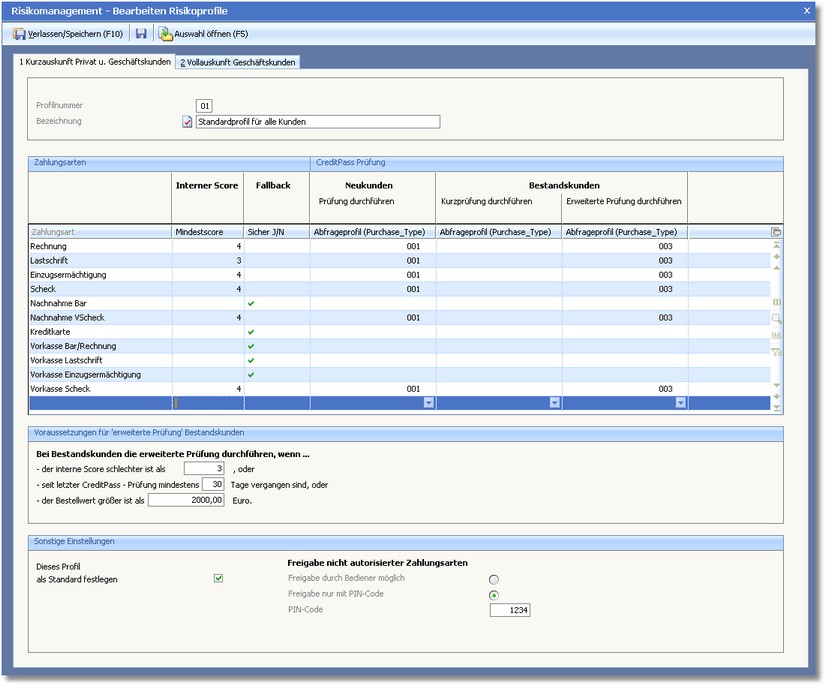Click 'Auswahl öffnen (F5)' button

(203, 34)
